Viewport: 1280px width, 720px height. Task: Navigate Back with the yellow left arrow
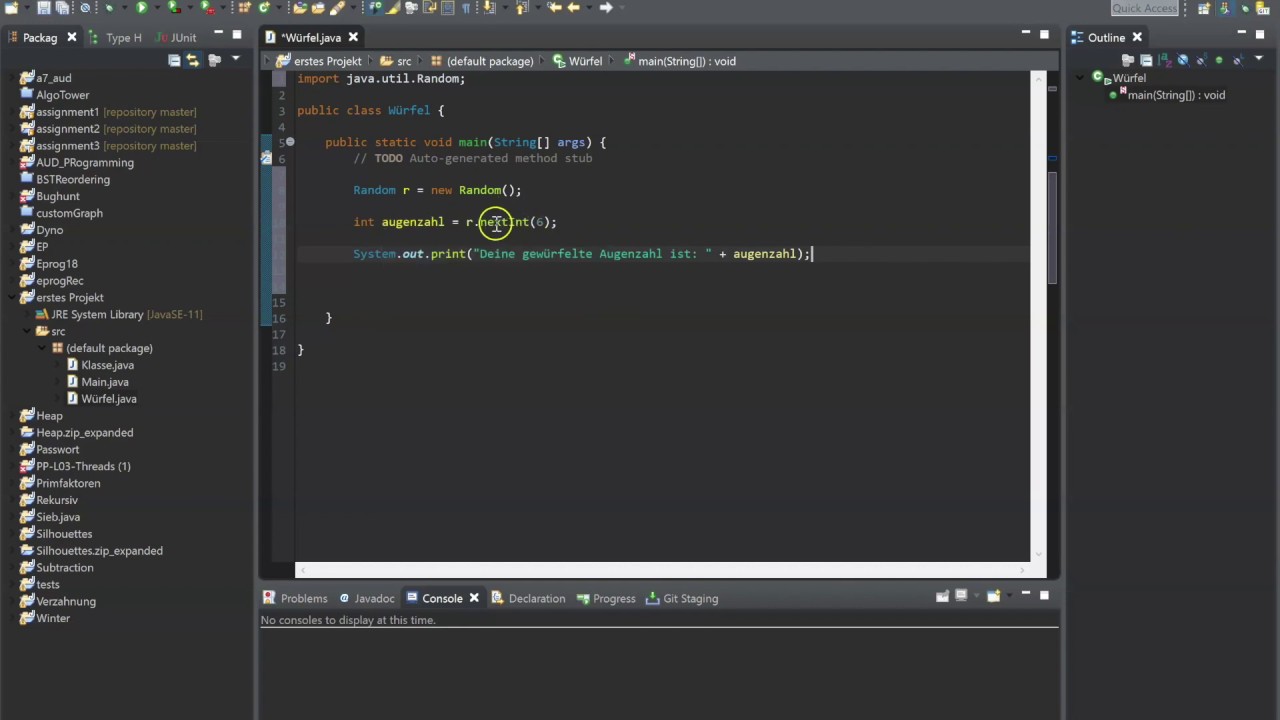[x=574, y=8]
